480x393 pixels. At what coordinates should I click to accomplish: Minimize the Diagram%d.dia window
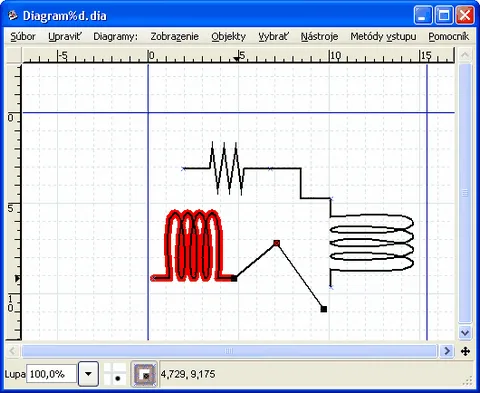point(423,15)
